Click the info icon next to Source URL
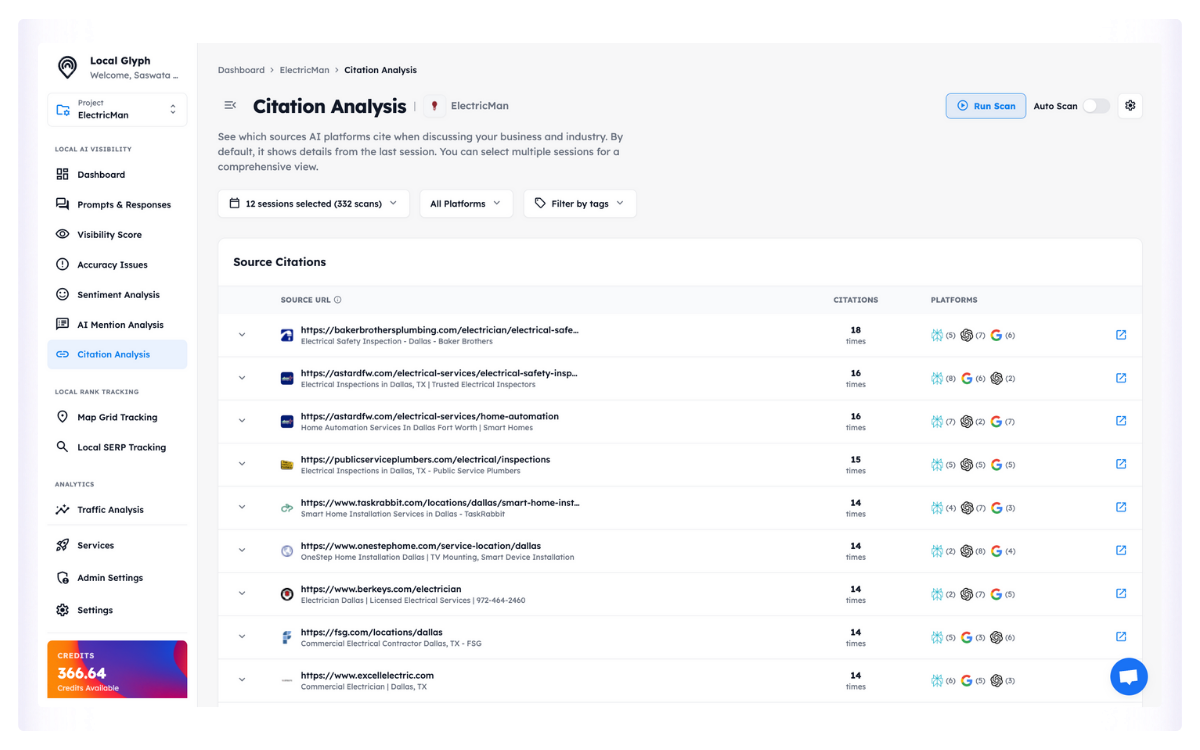Viewport: 1200px width, 750px height. tap(338, 300)
